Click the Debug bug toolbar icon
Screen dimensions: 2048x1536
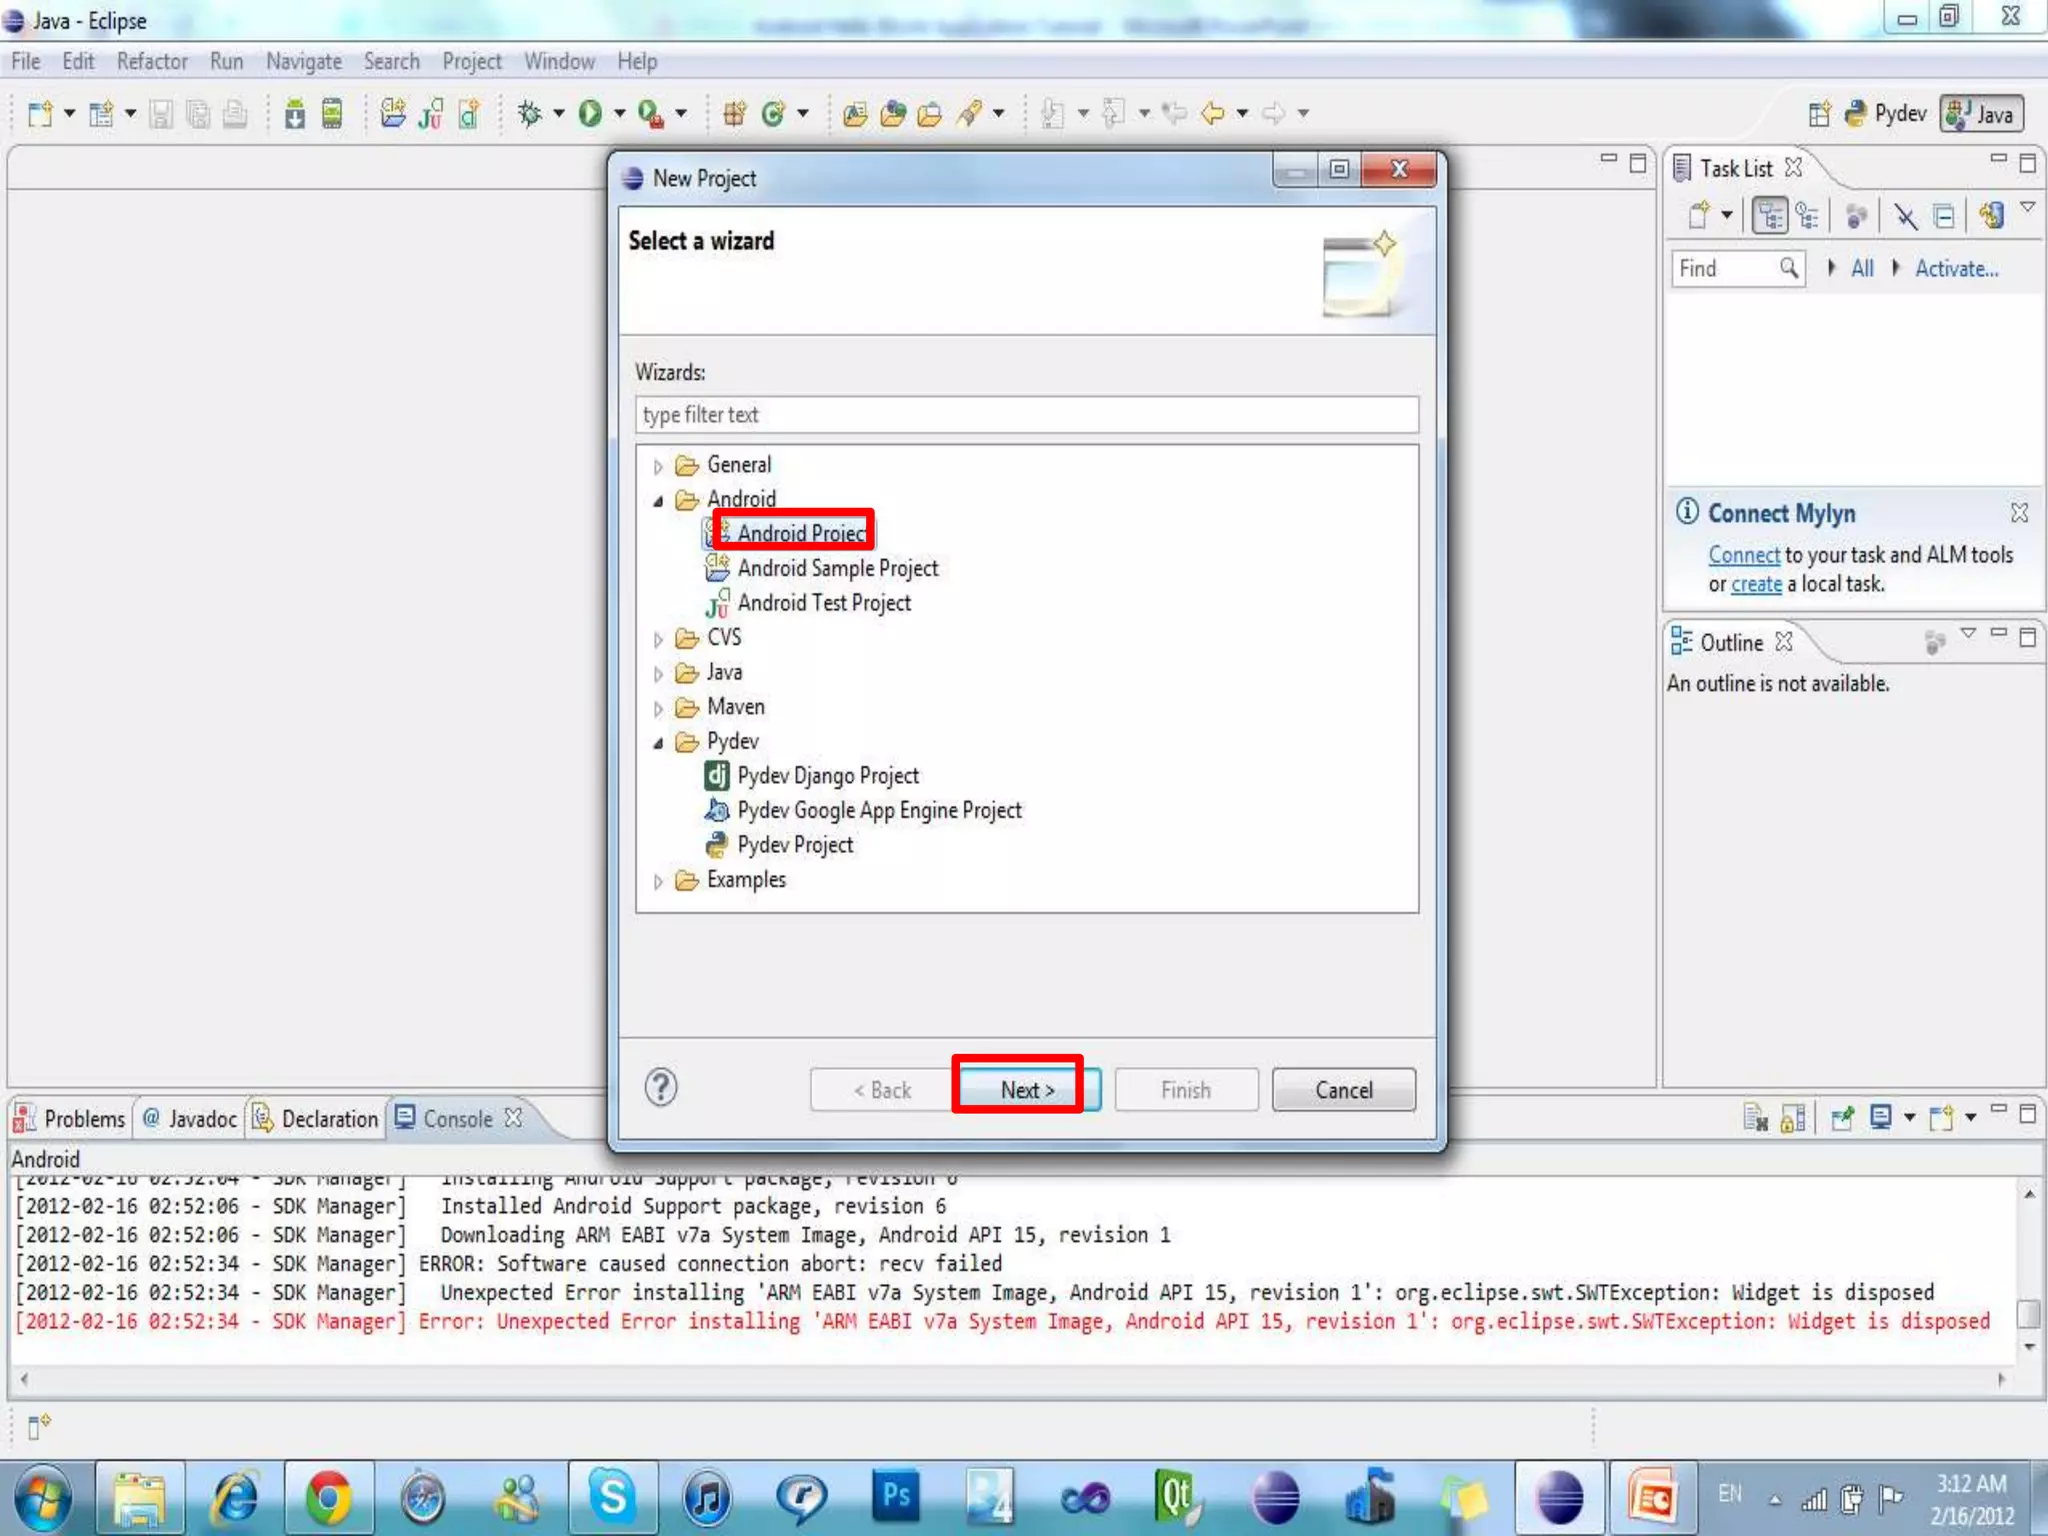coord(530,114)
